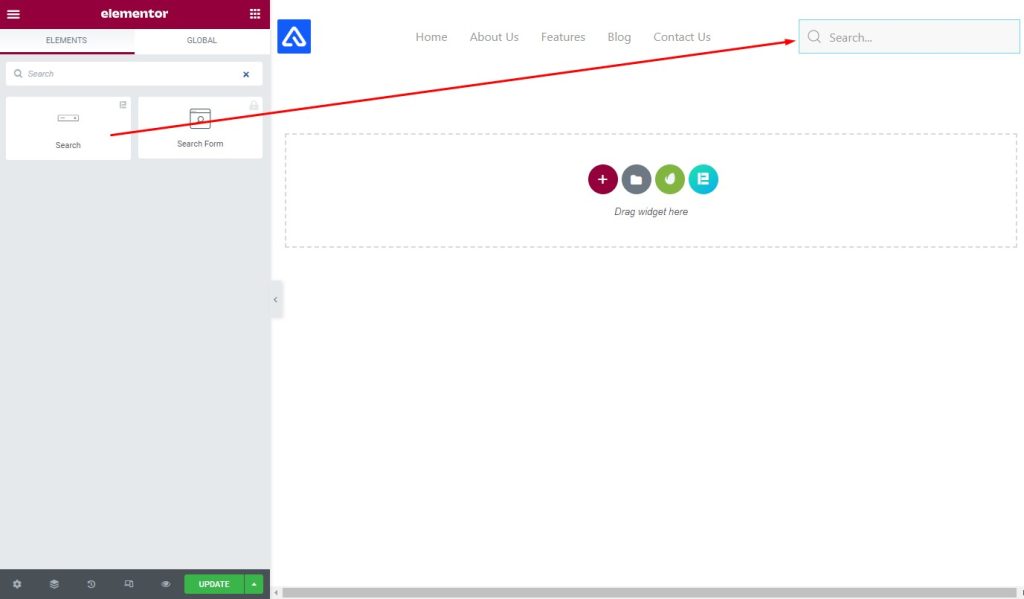Open template library folder button
1024x599 pixels.
[x=636, y=179]
